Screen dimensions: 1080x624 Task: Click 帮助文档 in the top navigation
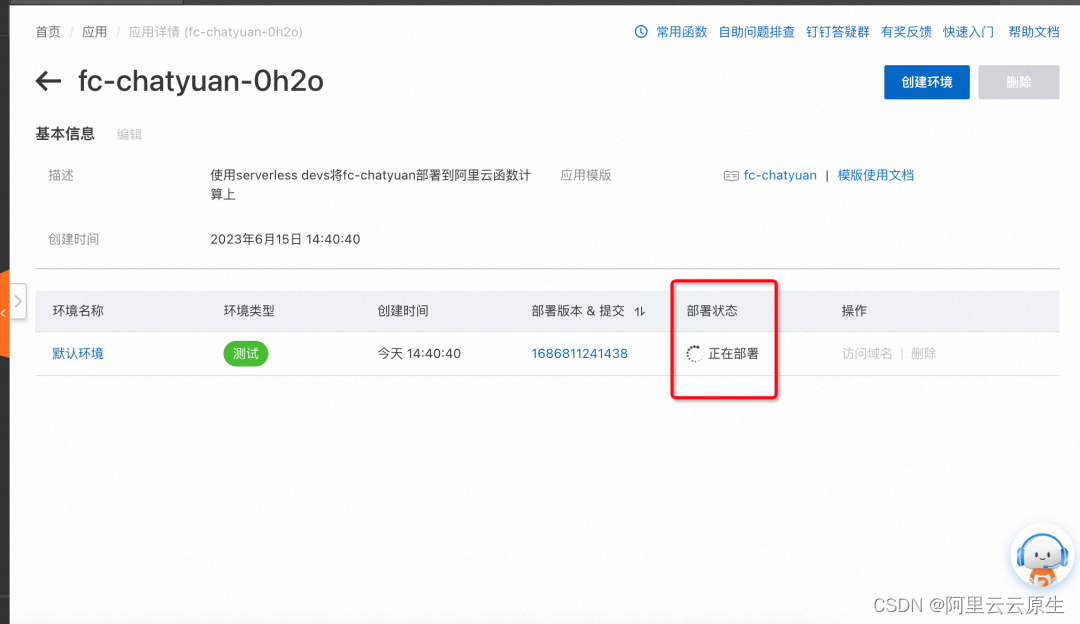tap(1034, 31)
